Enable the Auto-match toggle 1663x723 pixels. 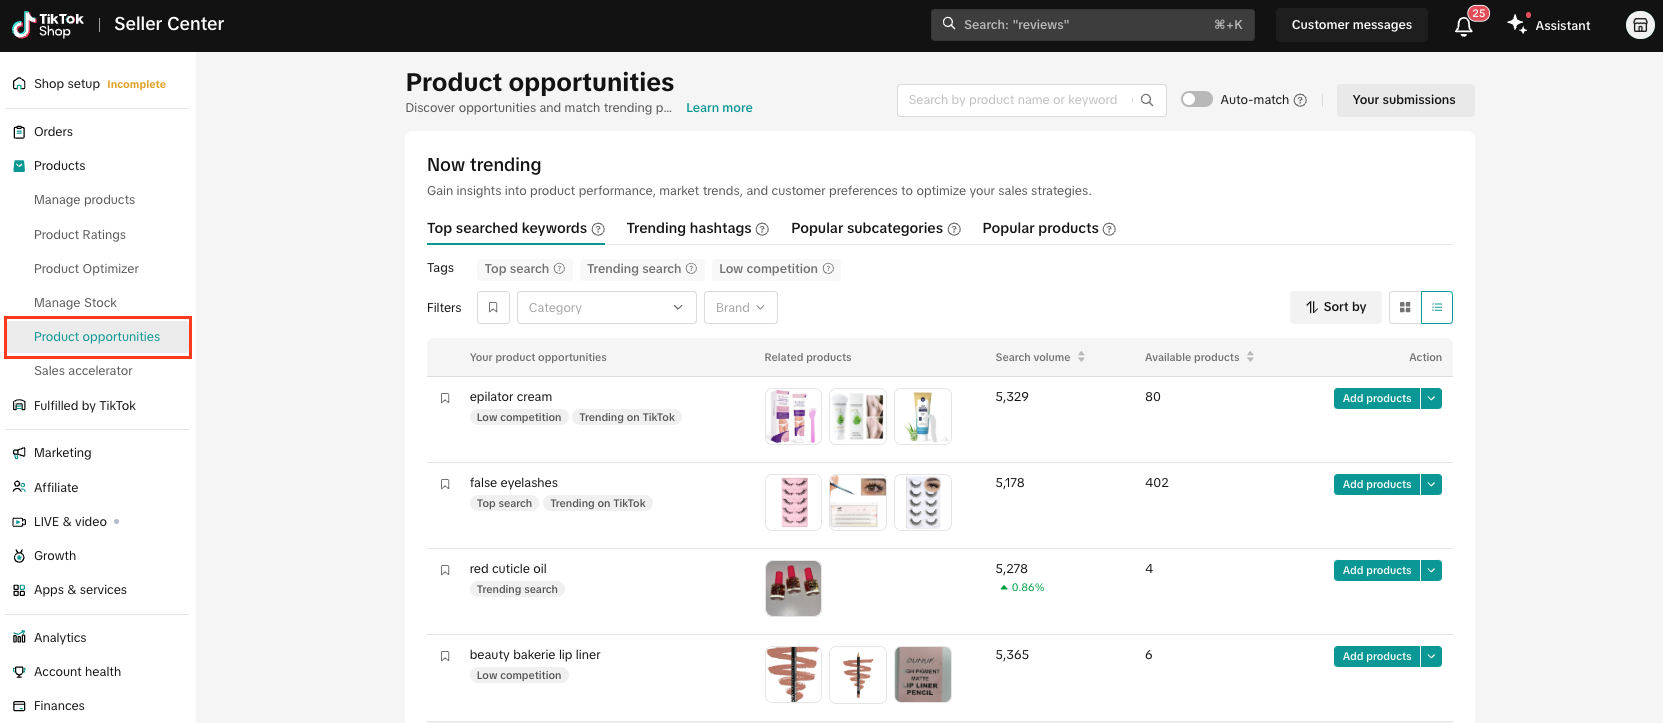pyautogui.click(x=1197, y=100)
